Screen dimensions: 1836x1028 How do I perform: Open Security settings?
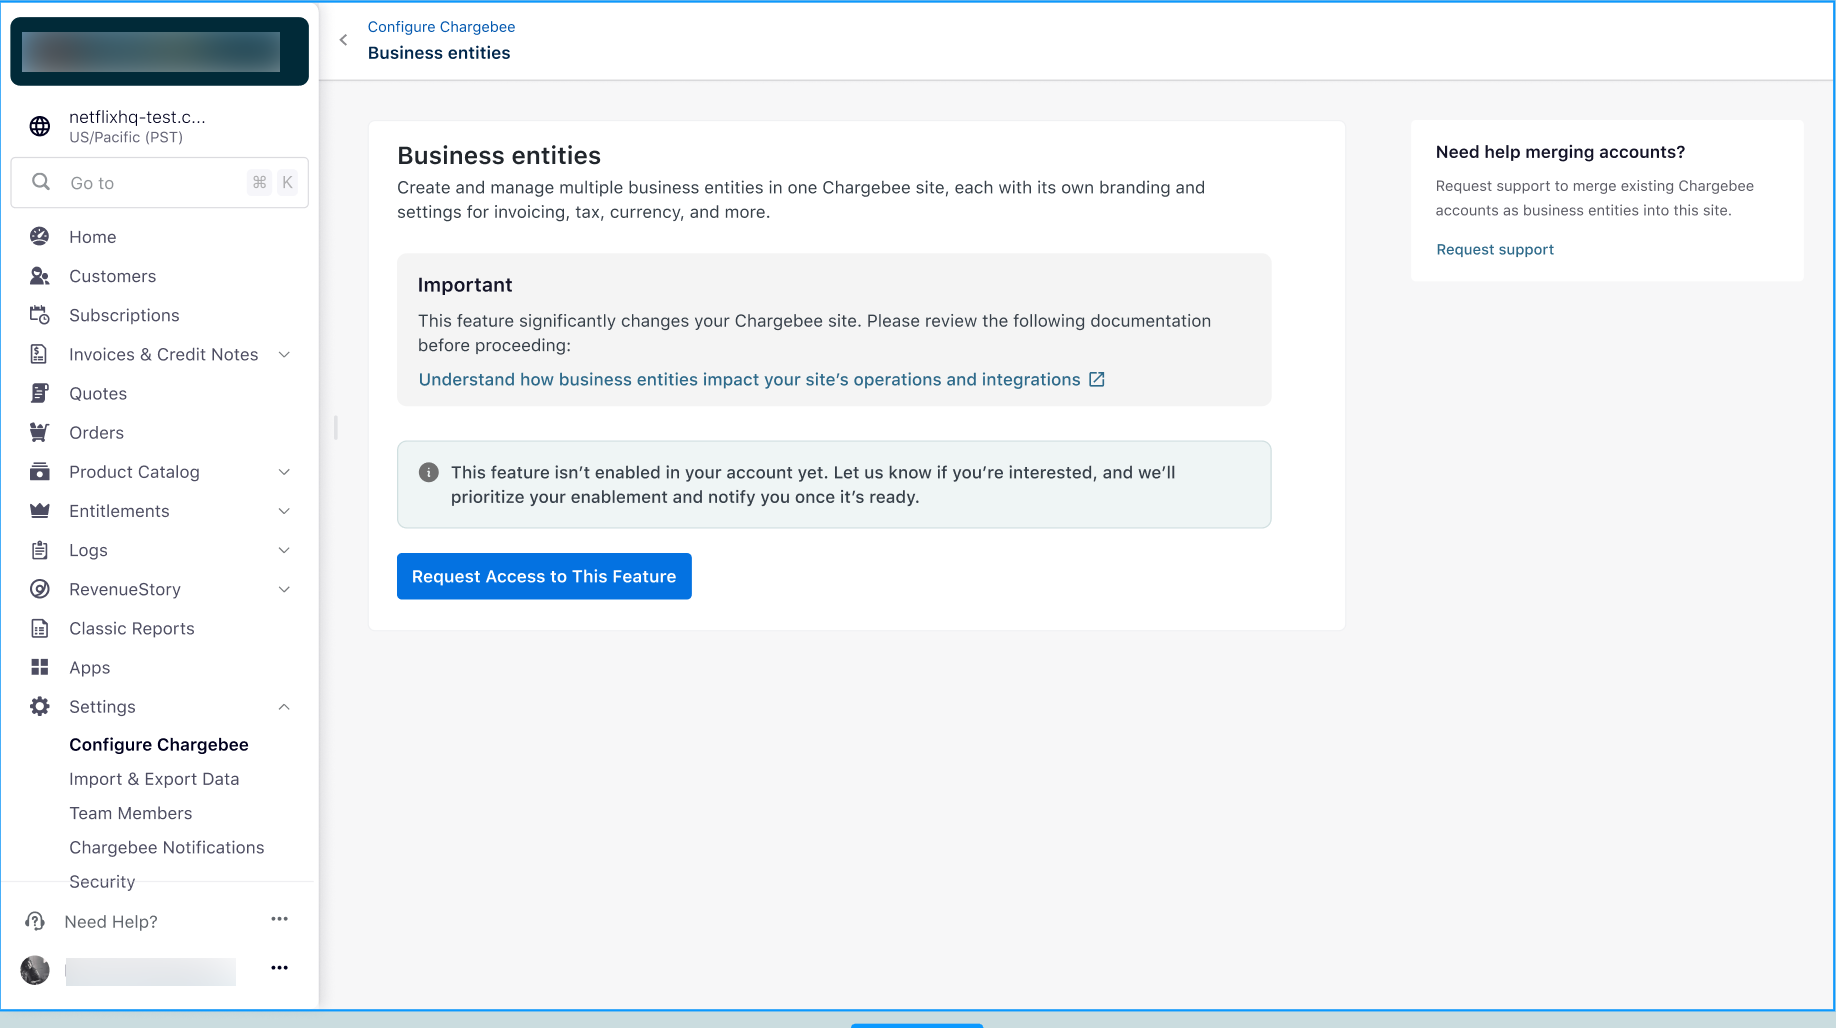102,881
